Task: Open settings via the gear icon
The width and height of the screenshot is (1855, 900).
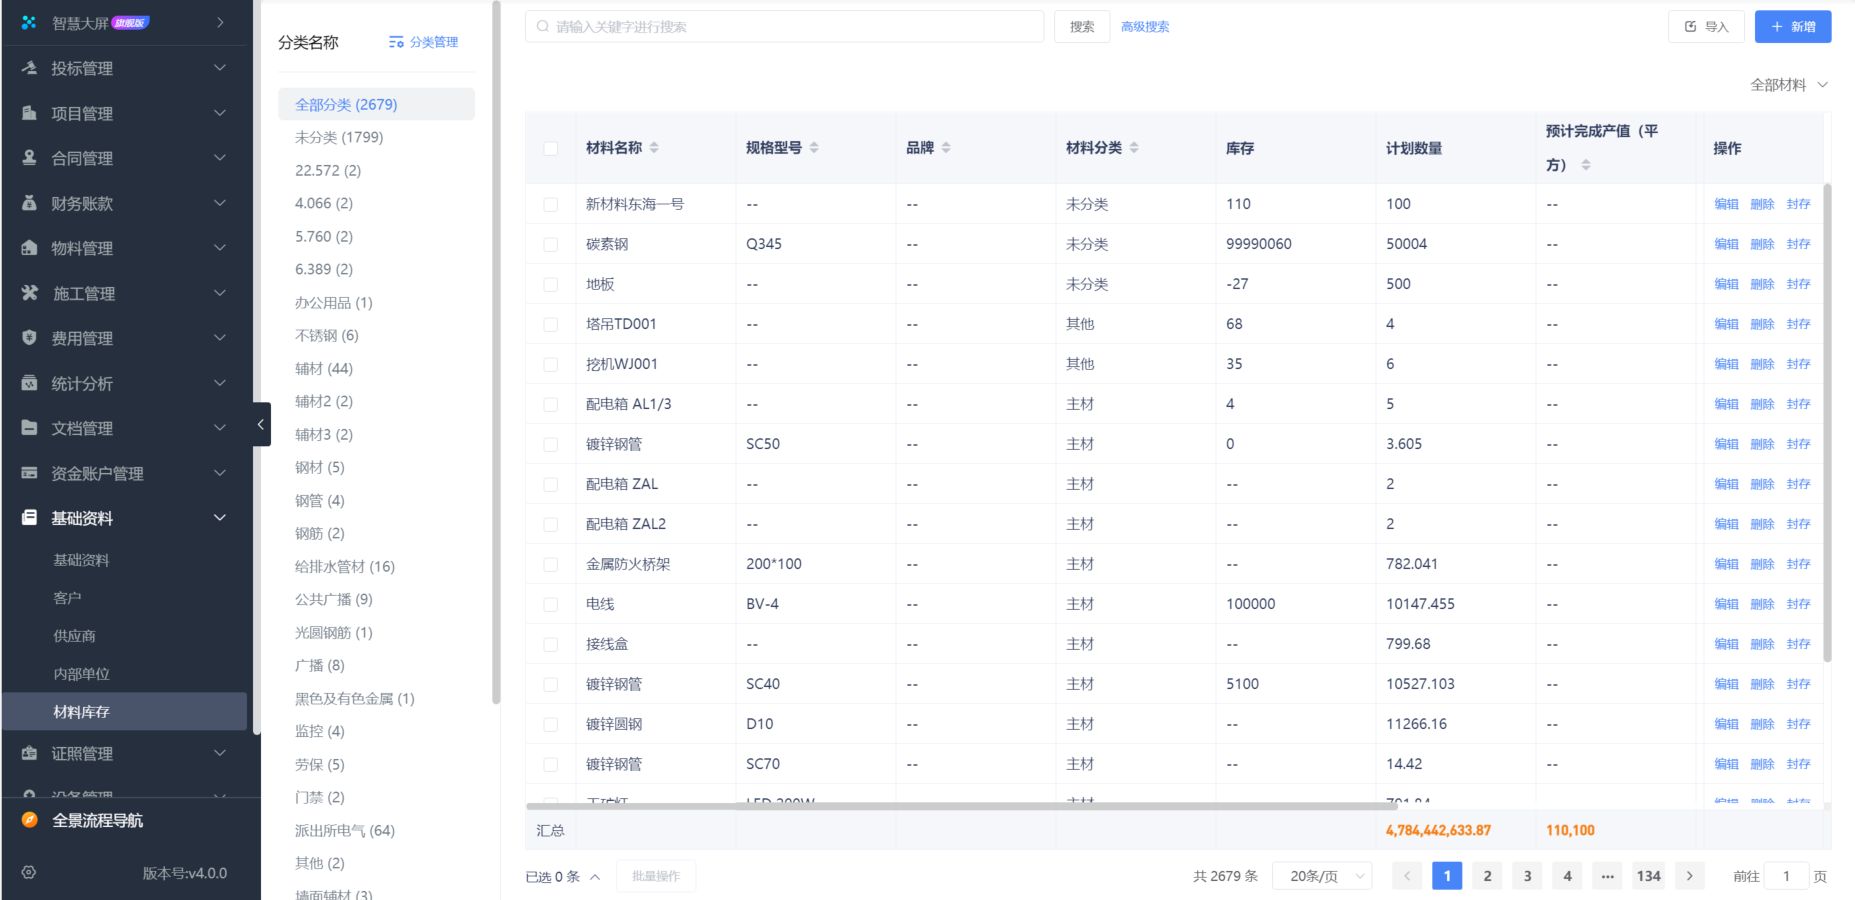Action: (27, 872)
